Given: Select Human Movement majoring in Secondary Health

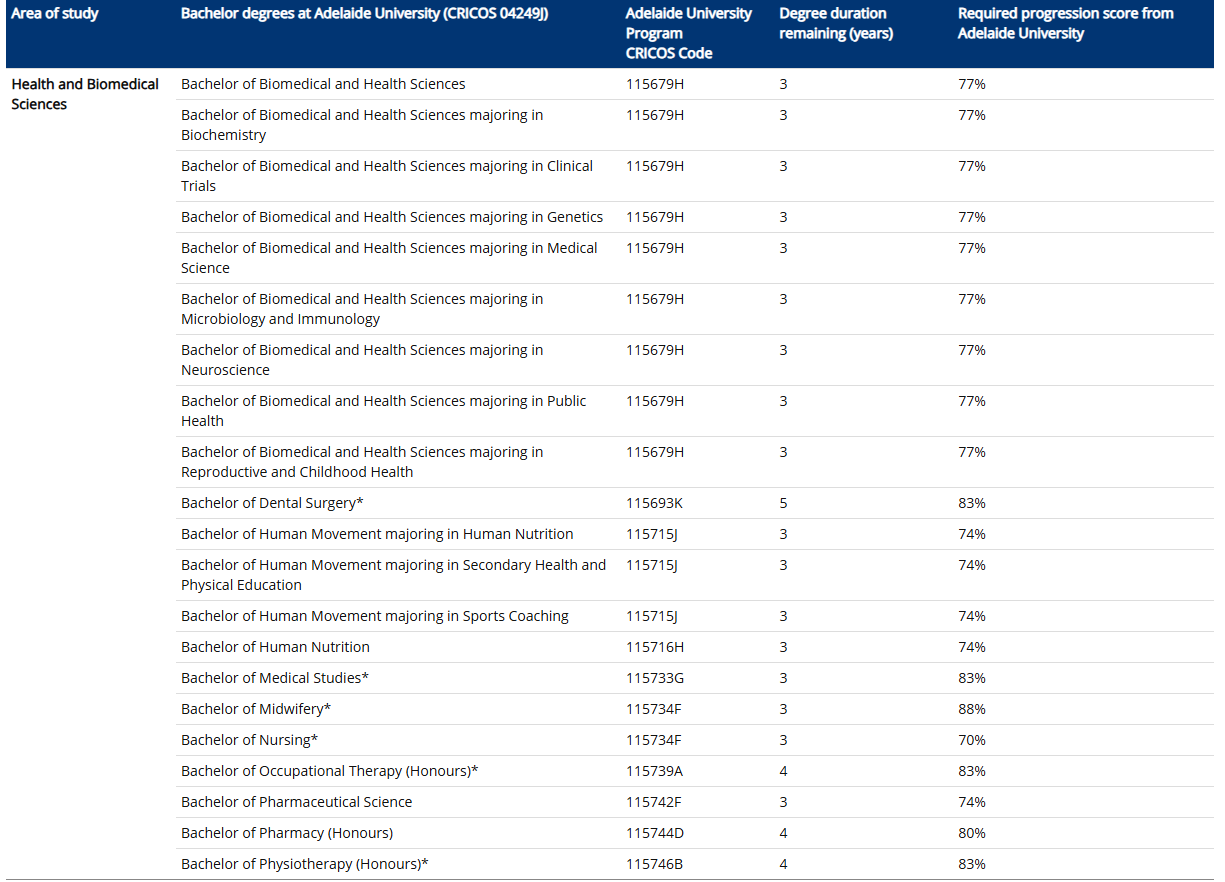Looking at the screenshot, I should (x=393, y=575).
